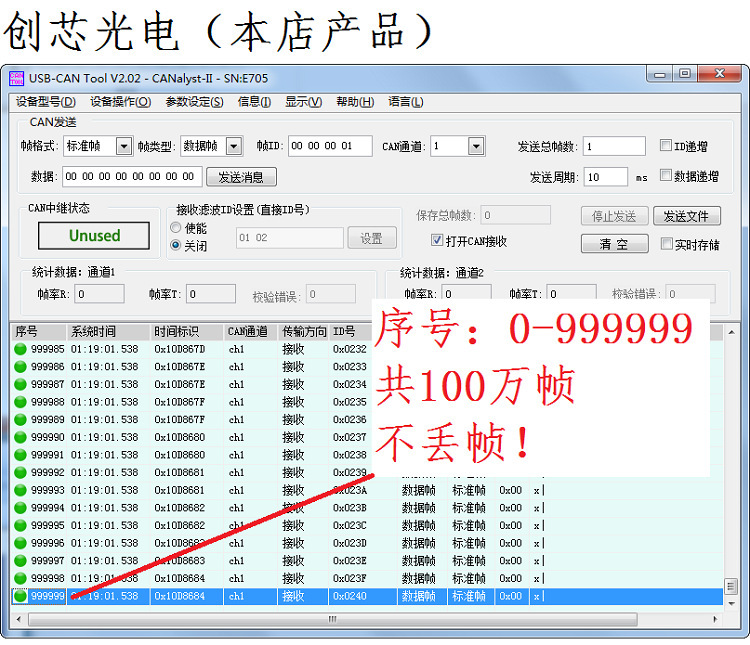Open the 显示(V) menu
This screenshot has height=645, width=750.
303,102
